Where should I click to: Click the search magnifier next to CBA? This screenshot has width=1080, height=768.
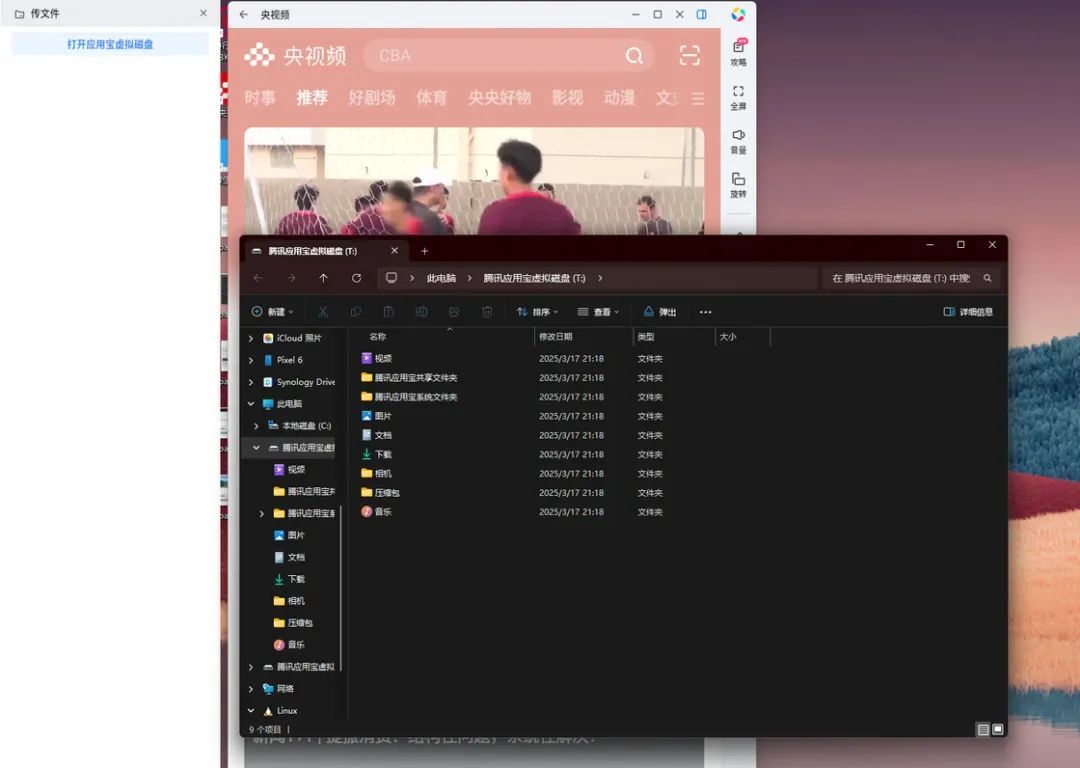tap(635, 56)
